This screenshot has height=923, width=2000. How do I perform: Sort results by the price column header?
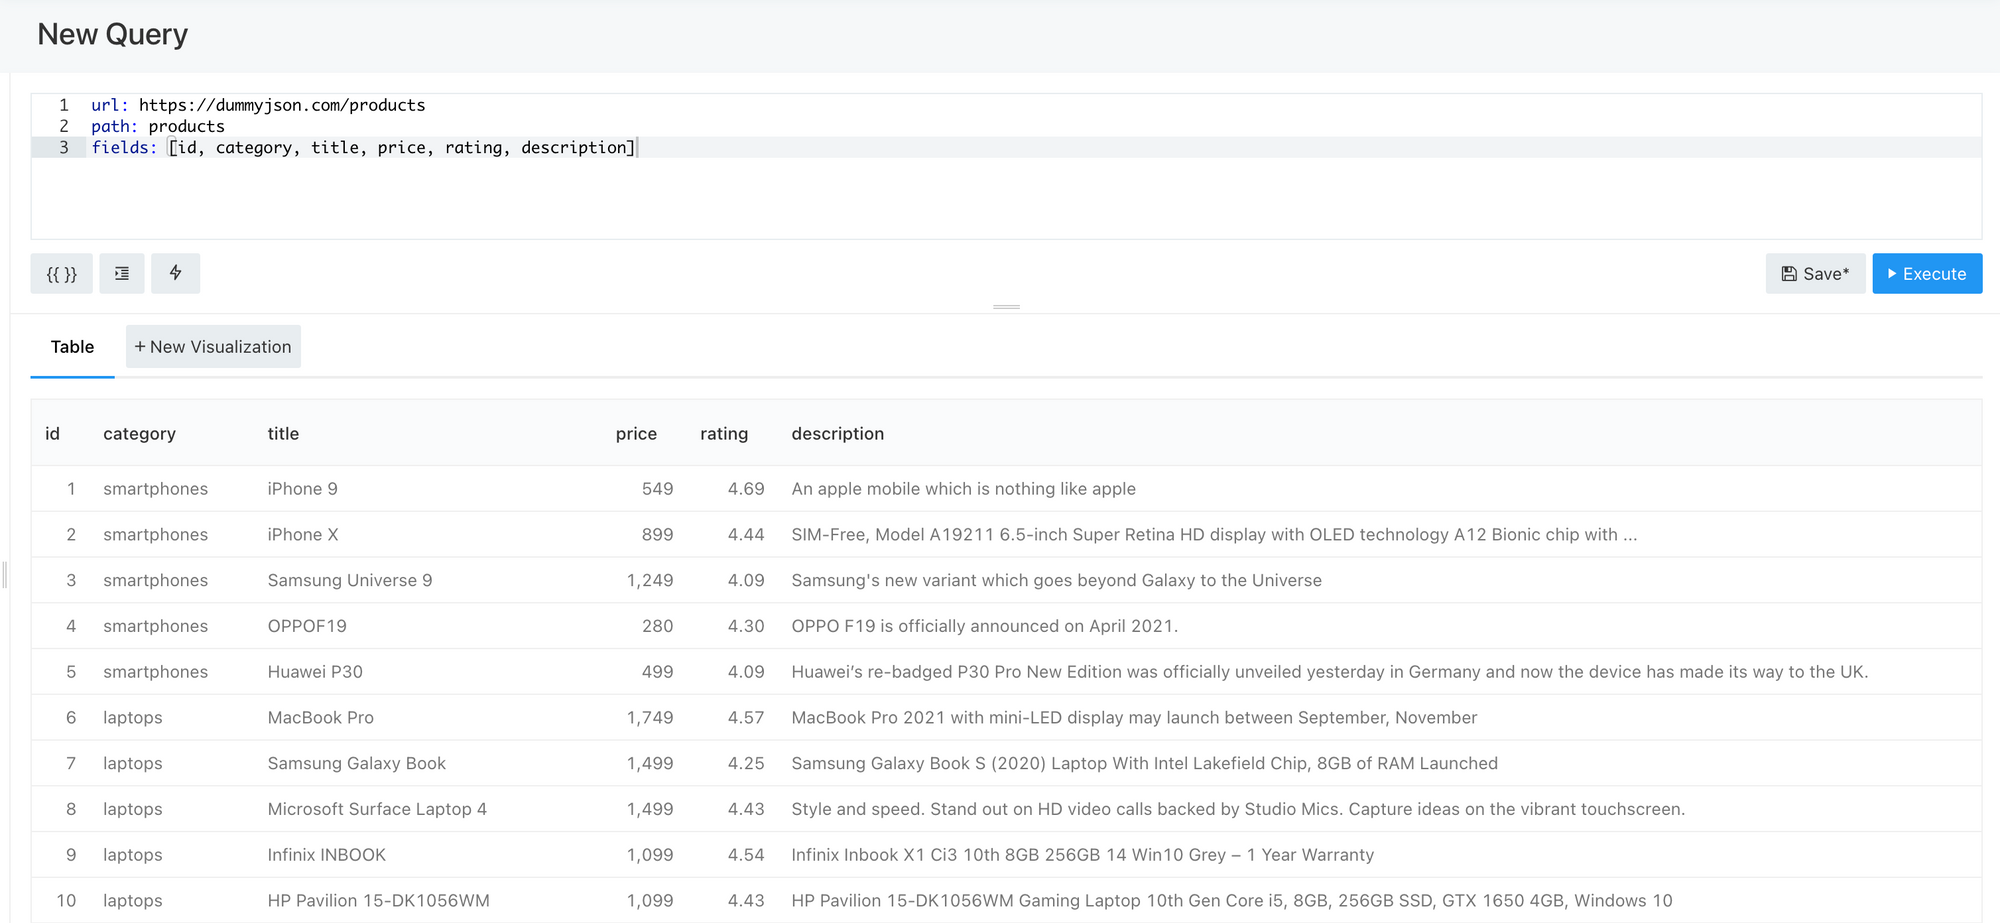(x=636, y=433)
